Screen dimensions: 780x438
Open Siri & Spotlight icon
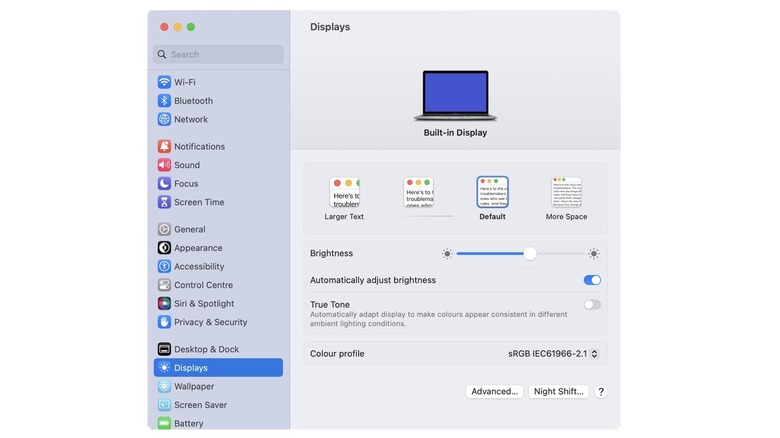(164, 303)
